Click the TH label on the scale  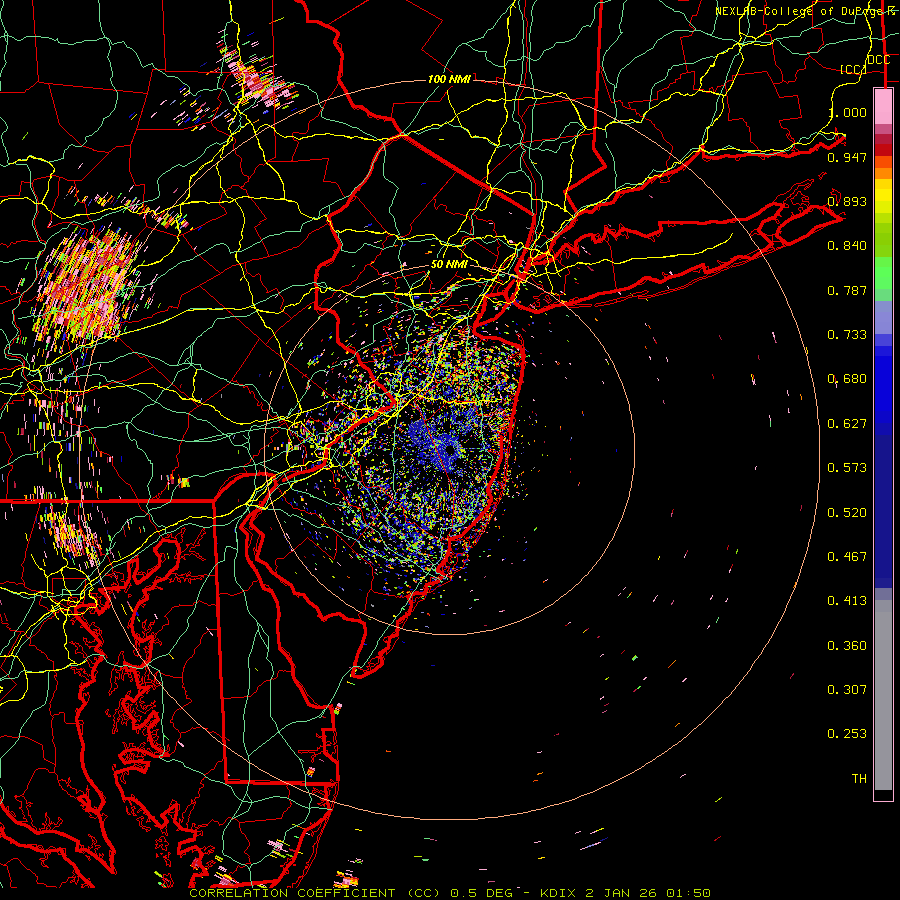point(859,779)
